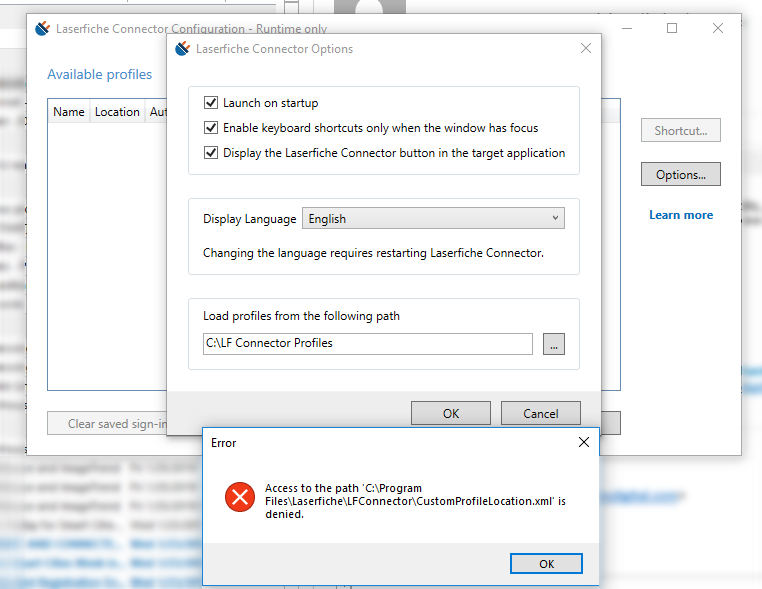
Task: Toggle the Launch on startup checkbox
Action: [x=211, y=103]
